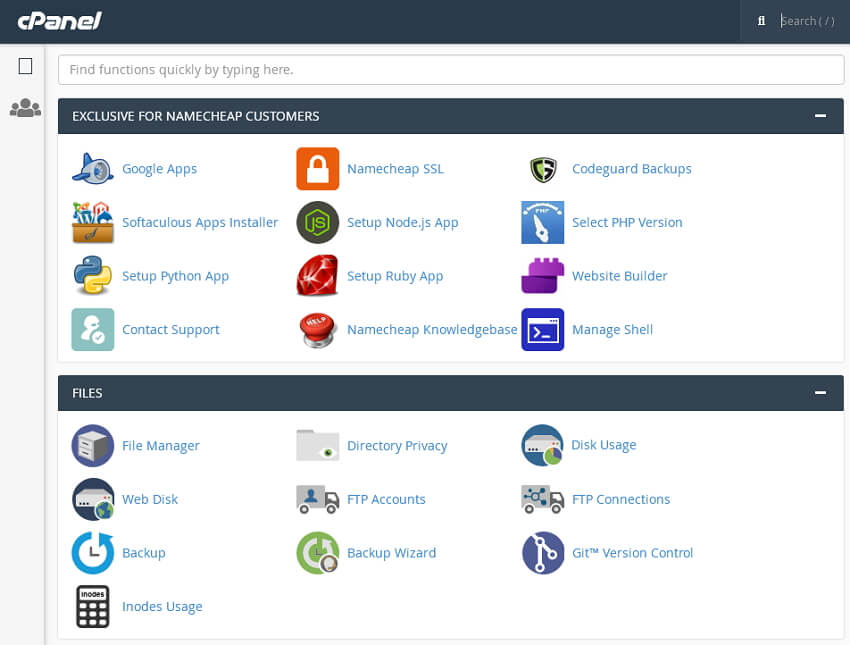Click the Directory Privacy folder icon
The width and height of the screenshot is (850, 645).
(318, 445)
